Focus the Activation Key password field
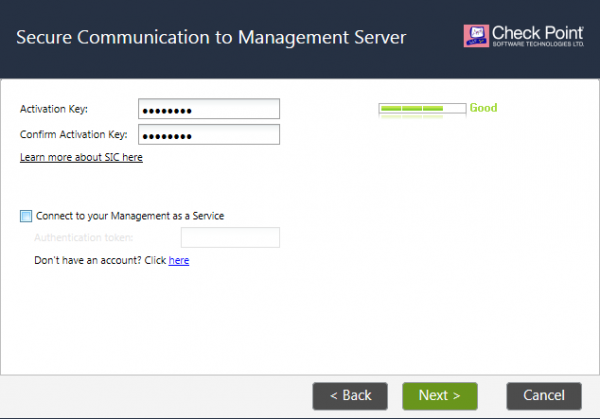 point(208,109)
